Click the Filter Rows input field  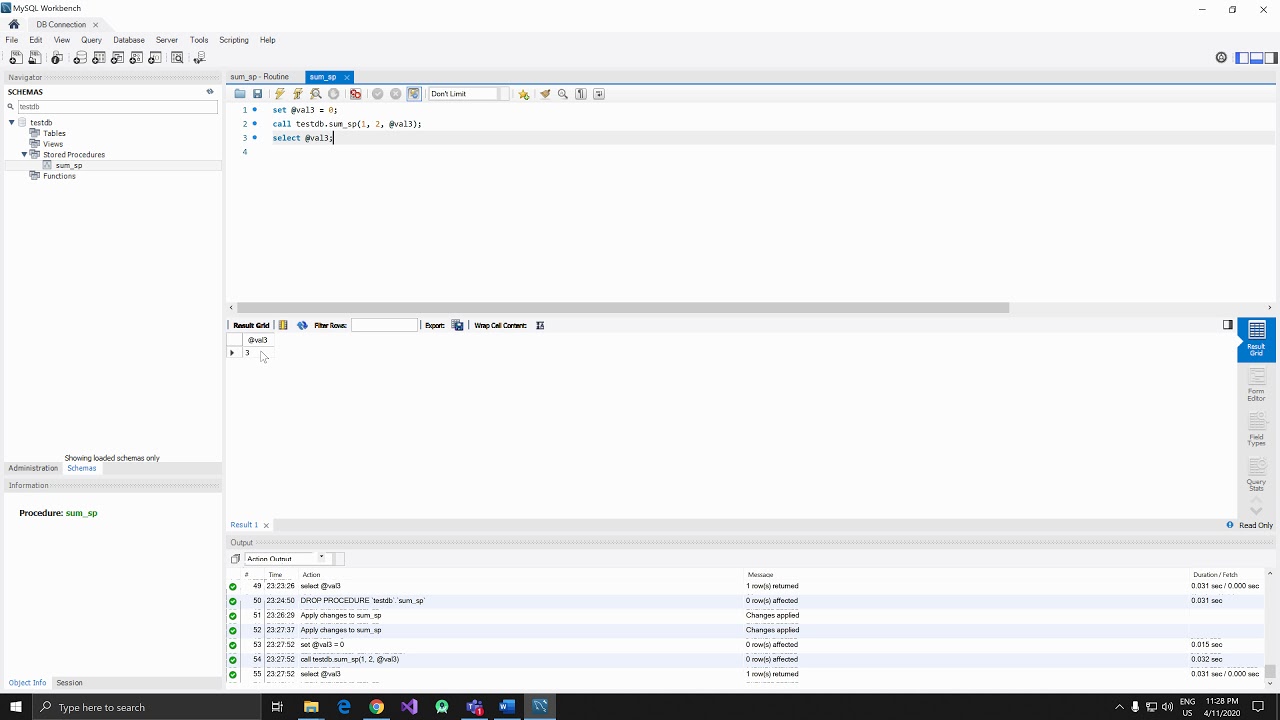[x=384, y=325]
